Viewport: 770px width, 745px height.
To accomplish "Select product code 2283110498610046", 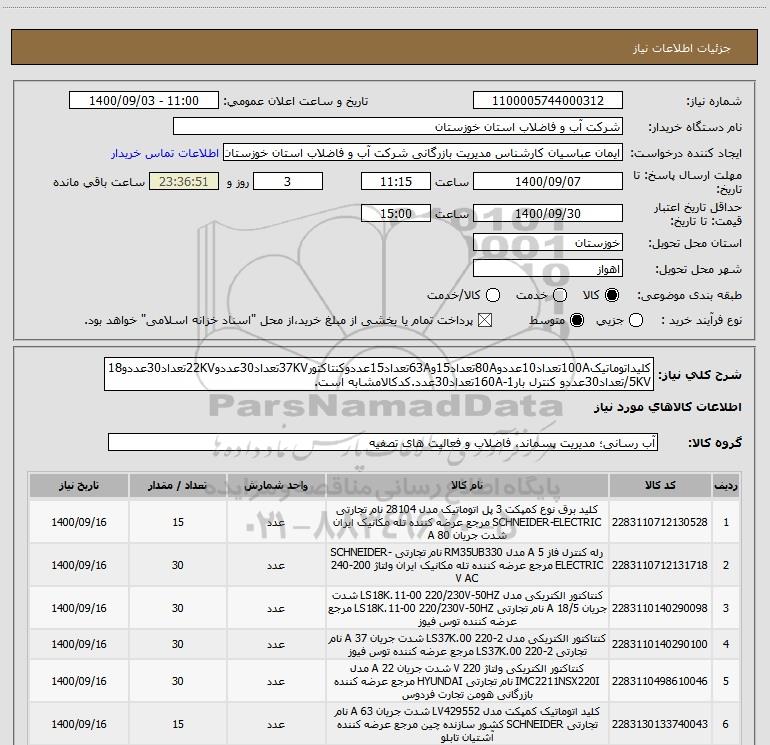I will (660, 681).
